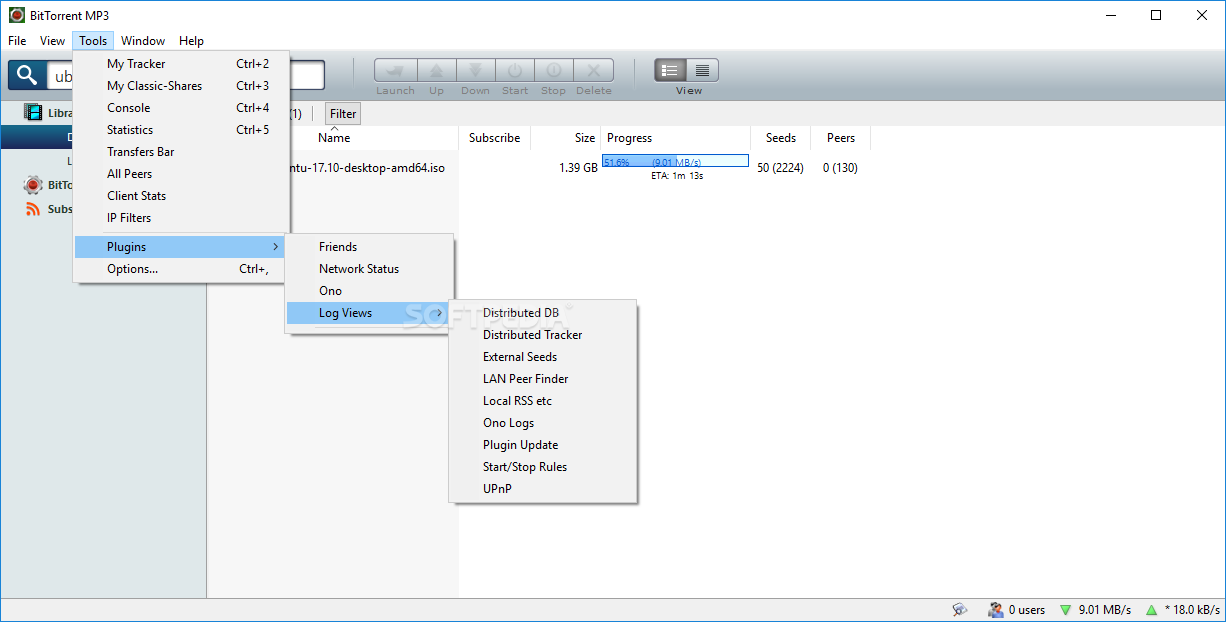1226x622 pixels.
Task: Select My Classic-Shares menu item
Action: [x=182, y=86]
